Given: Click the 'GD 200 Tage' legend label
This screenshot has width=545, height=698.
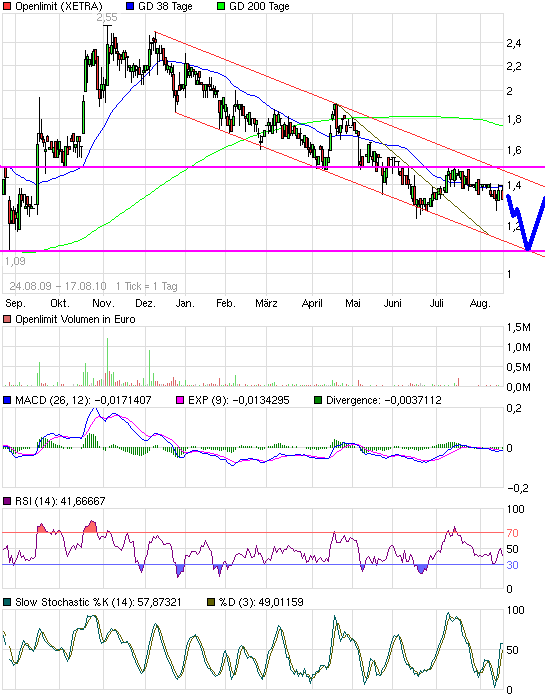Looking at the screenshot, I should (259, 7).
